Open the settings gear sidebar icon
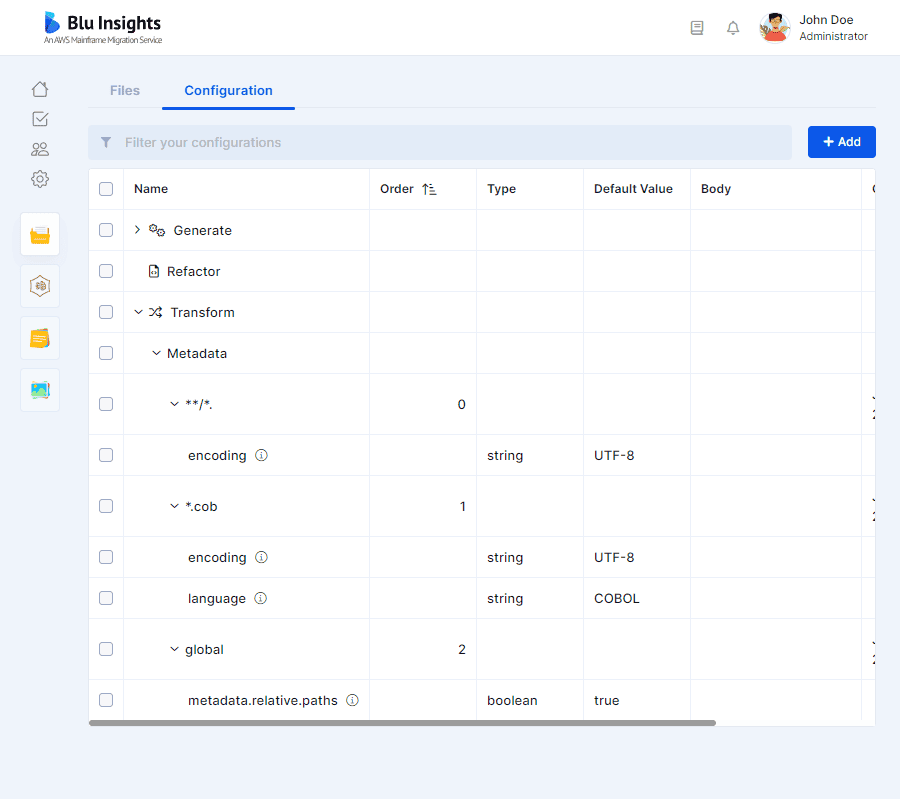900x799 pixels. (40, 179)
